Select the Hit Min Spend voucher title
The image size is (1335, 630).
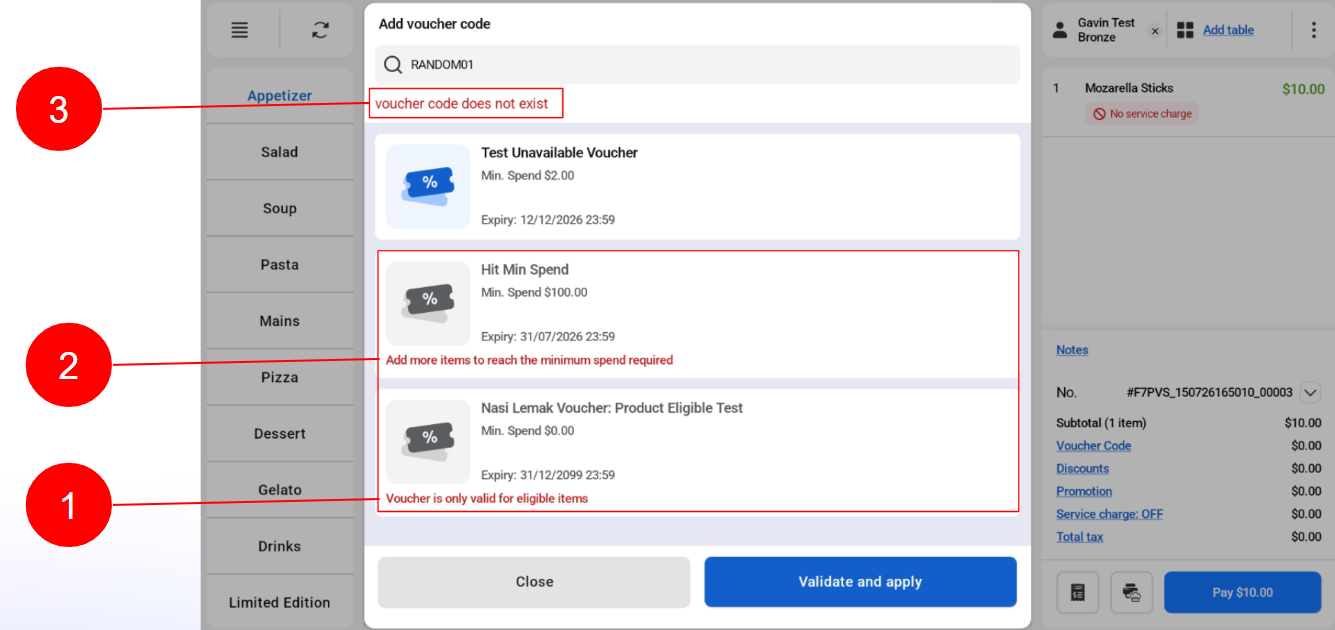(525, 270)
